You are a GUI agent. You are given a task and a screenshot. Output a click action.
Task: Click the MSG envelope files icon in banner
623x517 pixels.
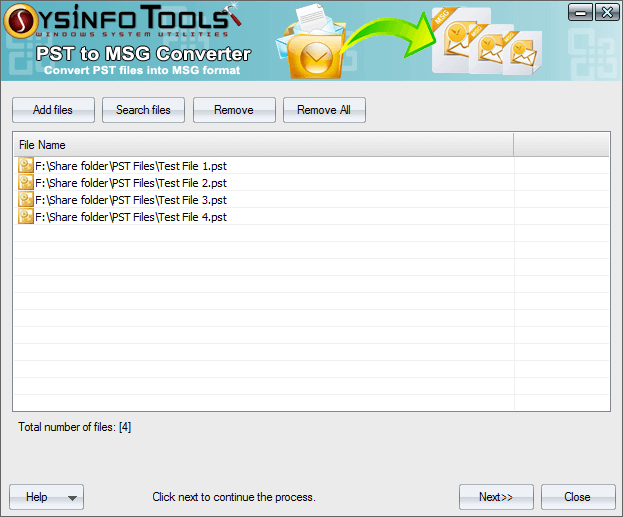485,42
